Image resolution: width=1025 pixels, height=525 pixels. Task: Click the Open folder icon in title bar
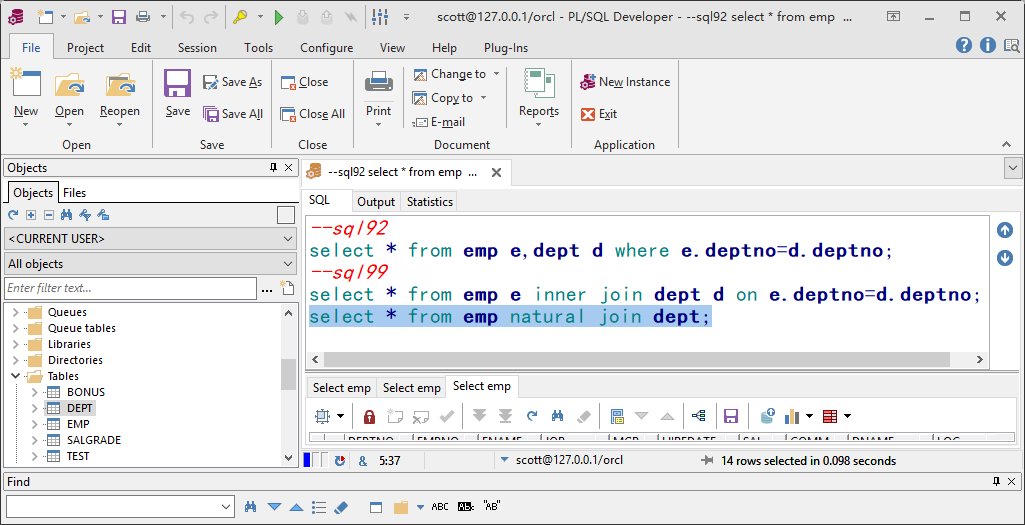pos(82,18)
